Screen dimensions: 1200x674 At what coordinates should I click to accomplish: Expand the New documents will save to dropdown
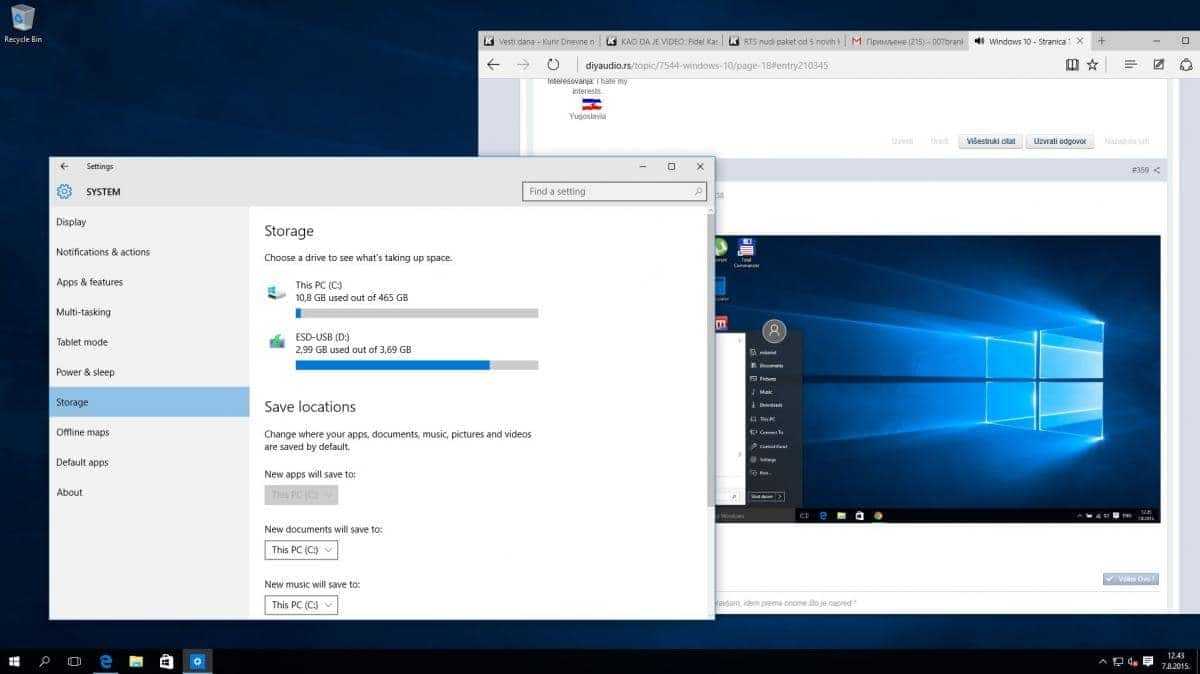301,550
